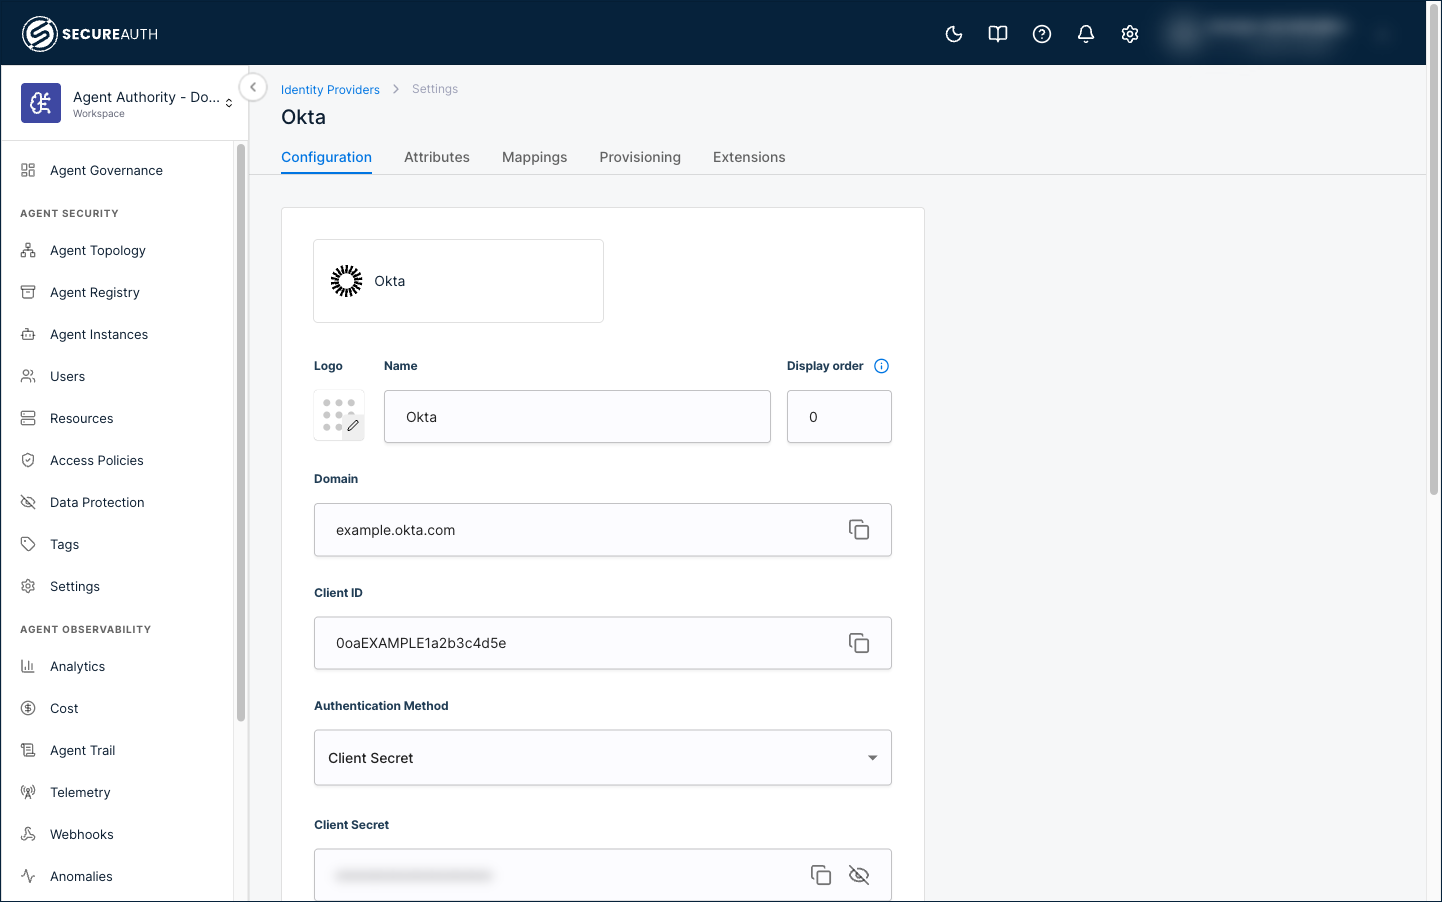This screenshot has width=1442, height=902.
Task: Click the Anomalies icon
Action: [x=28, y=876]
